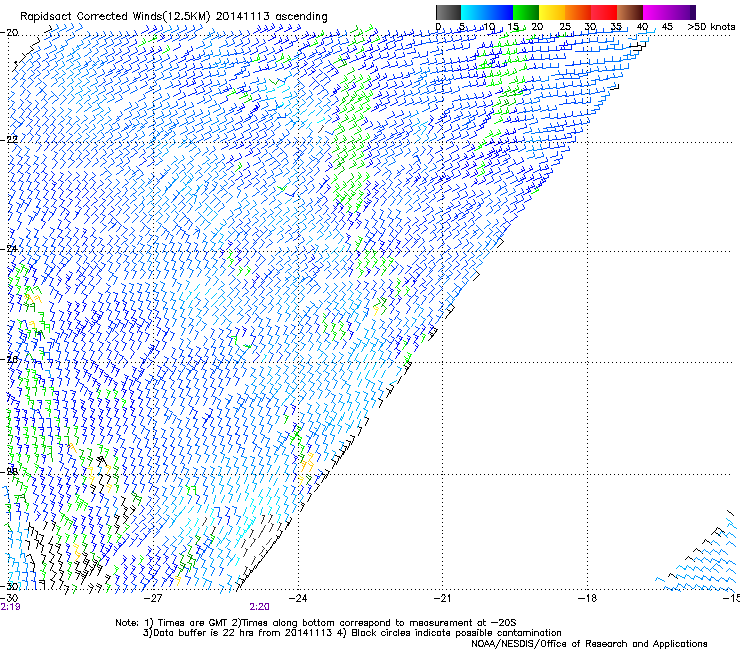This screenshot has height=650, width=740.
Task: Click the 'Data buffer is 22 hrs' note
Action: pyautogui.click(x=352, y=633)
